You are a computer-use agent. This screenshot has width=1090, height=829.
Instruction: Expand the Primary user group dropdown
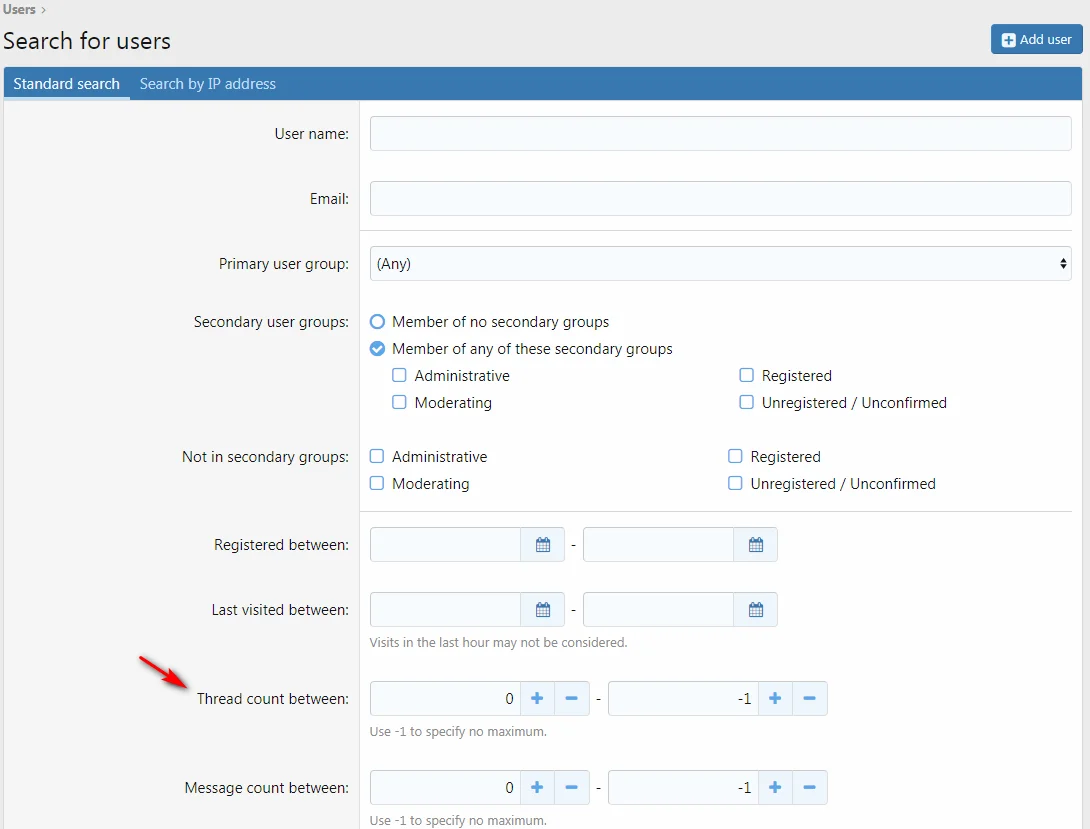[x=720, y=264]
